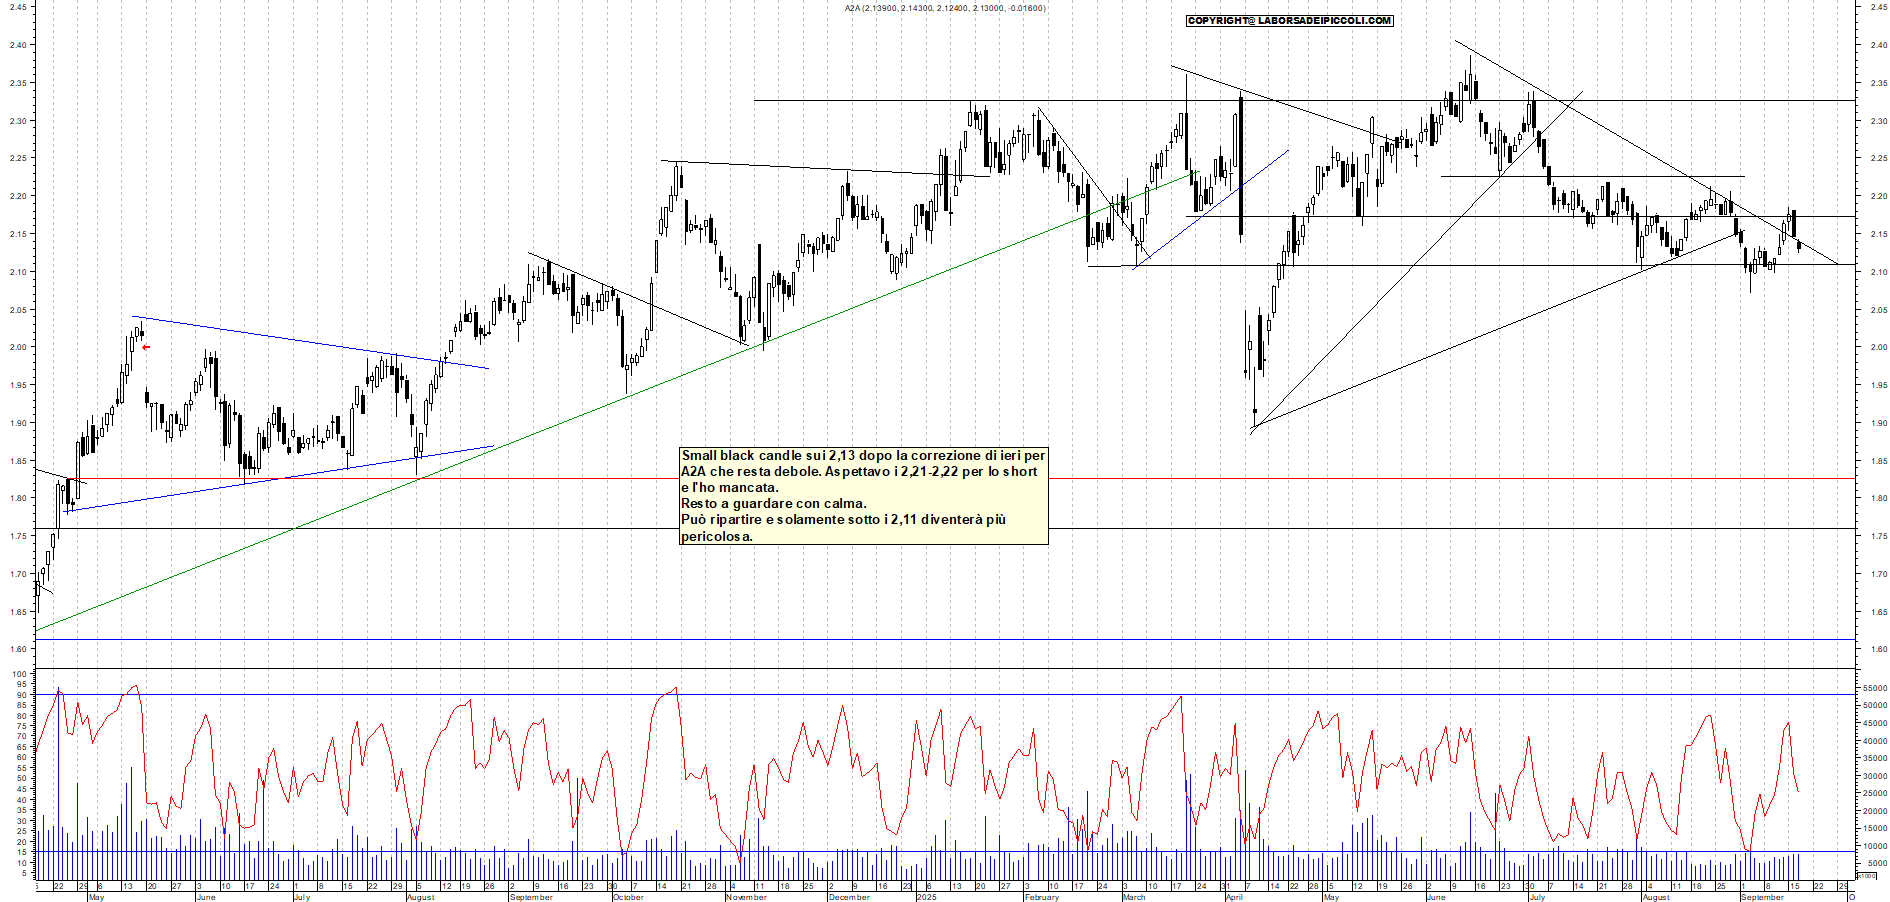Image resolution: width=1890 pixels, height=902 pixels.
Task: Click the 40000 volume scale label
Action: [x=1874, y=741]
